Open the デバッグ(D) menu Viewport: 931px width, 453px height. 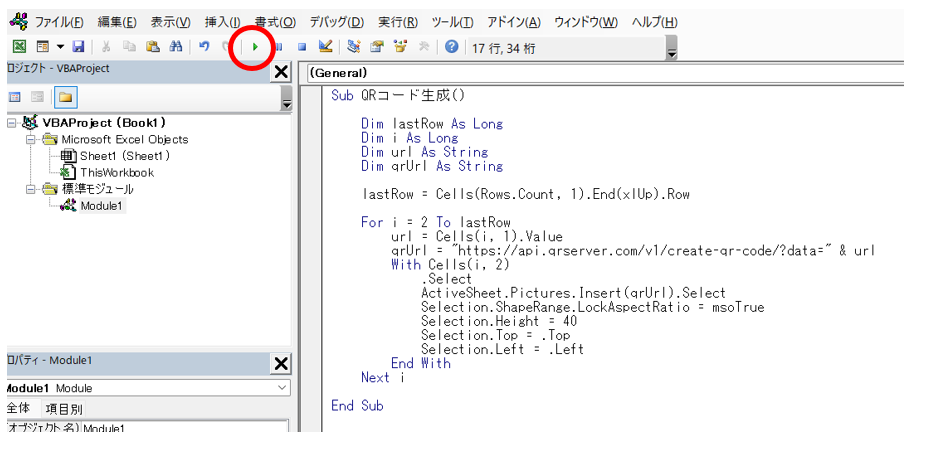point(337,23)
